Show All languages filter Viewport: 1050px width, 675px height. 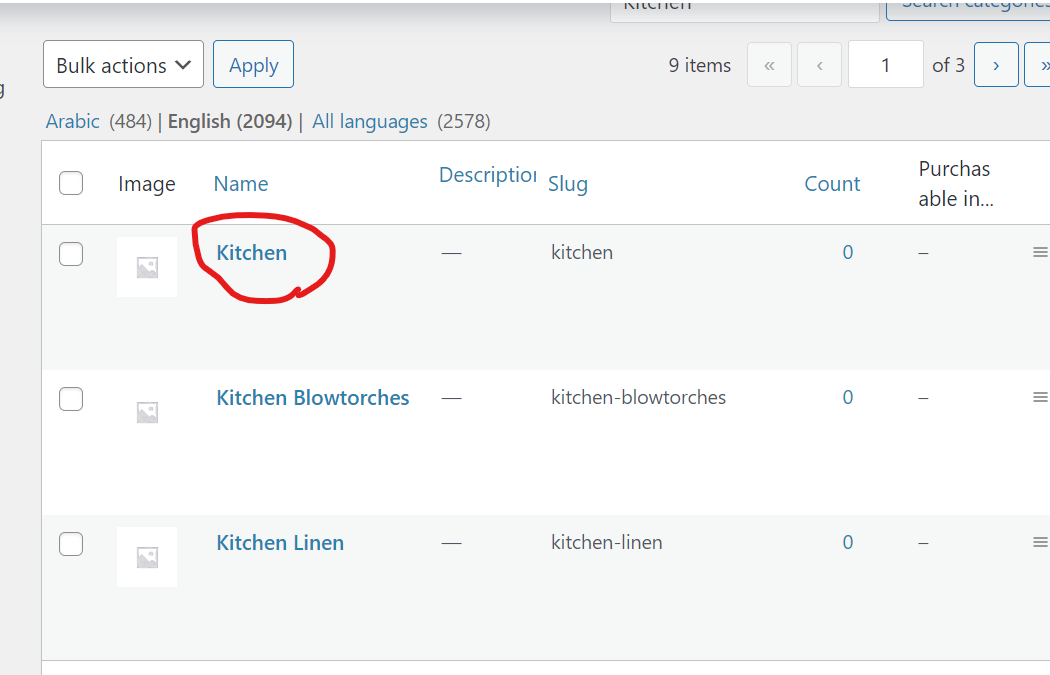tap(370, 121)
